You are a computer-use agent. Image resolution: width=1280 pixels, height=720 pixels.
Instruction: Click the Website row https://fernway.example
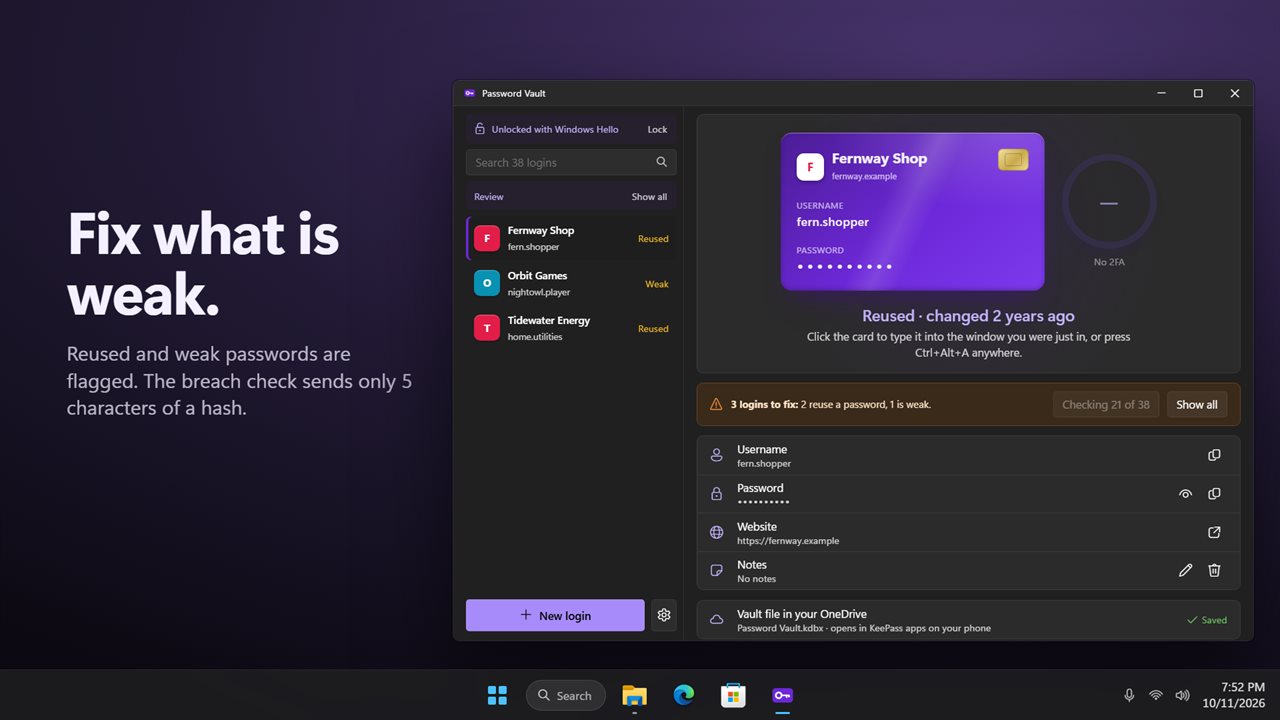coord(968,532)
